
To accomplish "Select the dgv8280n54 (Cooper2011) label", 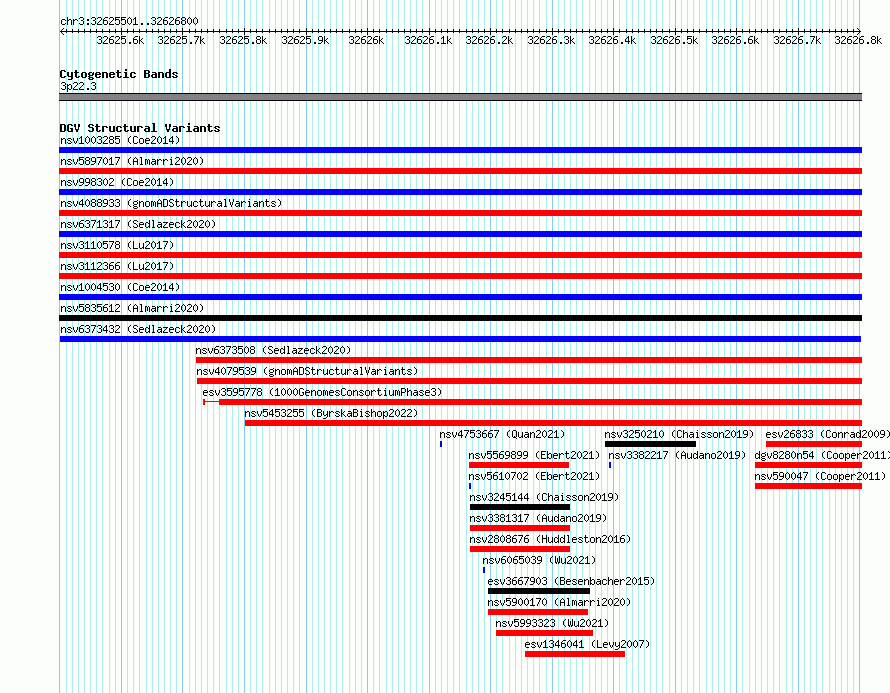I will pos(822,455).
